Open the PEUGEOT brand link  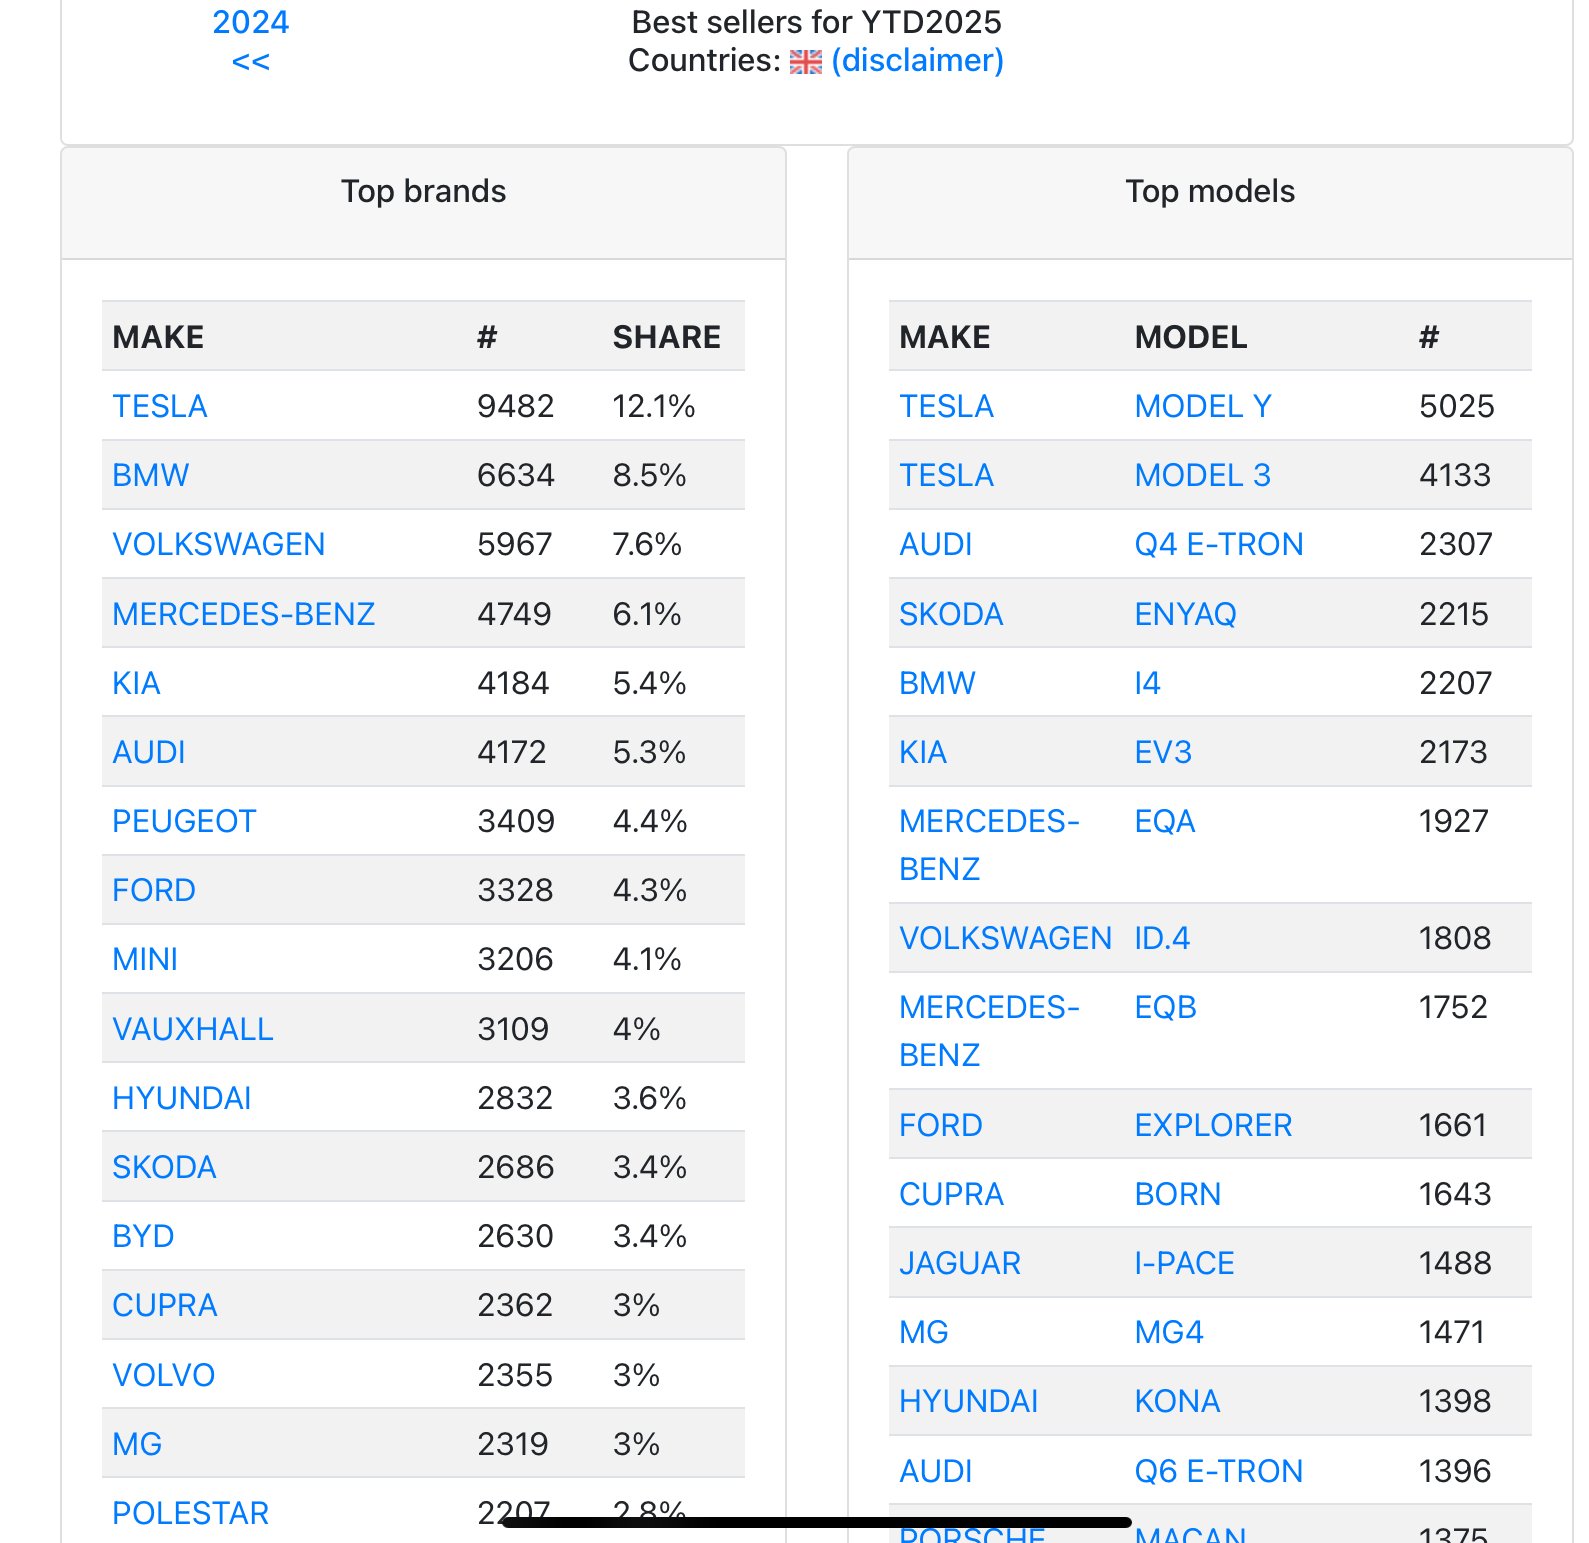184,821
